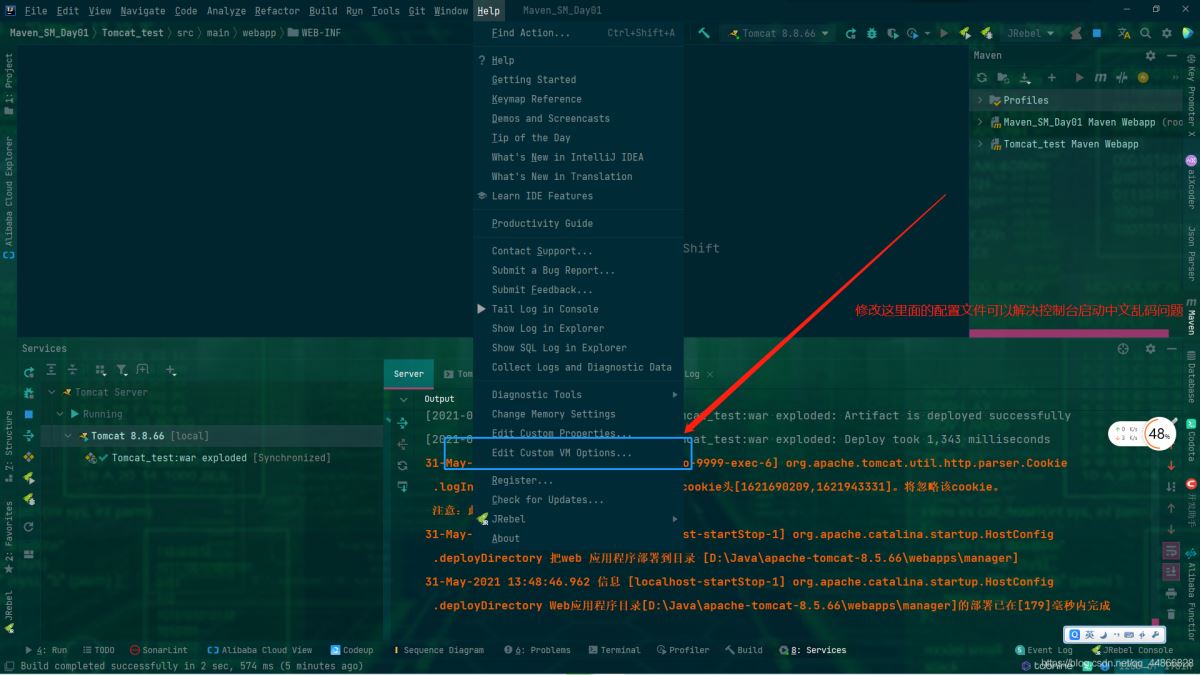Expand the Profiles node in Maven panel

coord(978,100)
